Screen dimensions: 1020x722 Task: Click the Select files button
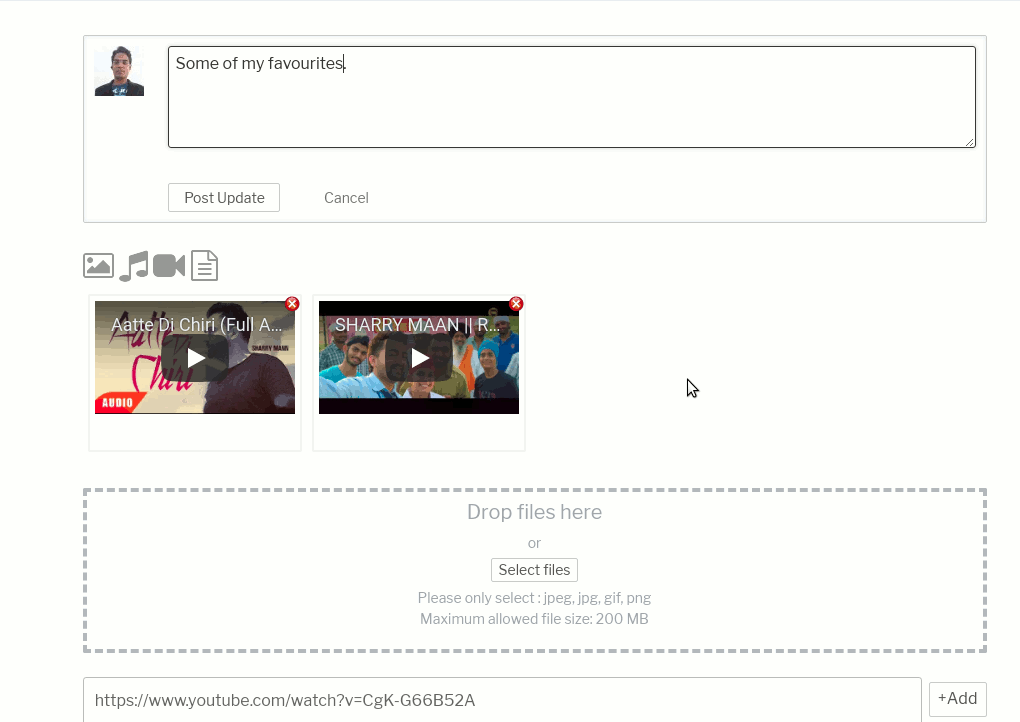click(534, 570)
